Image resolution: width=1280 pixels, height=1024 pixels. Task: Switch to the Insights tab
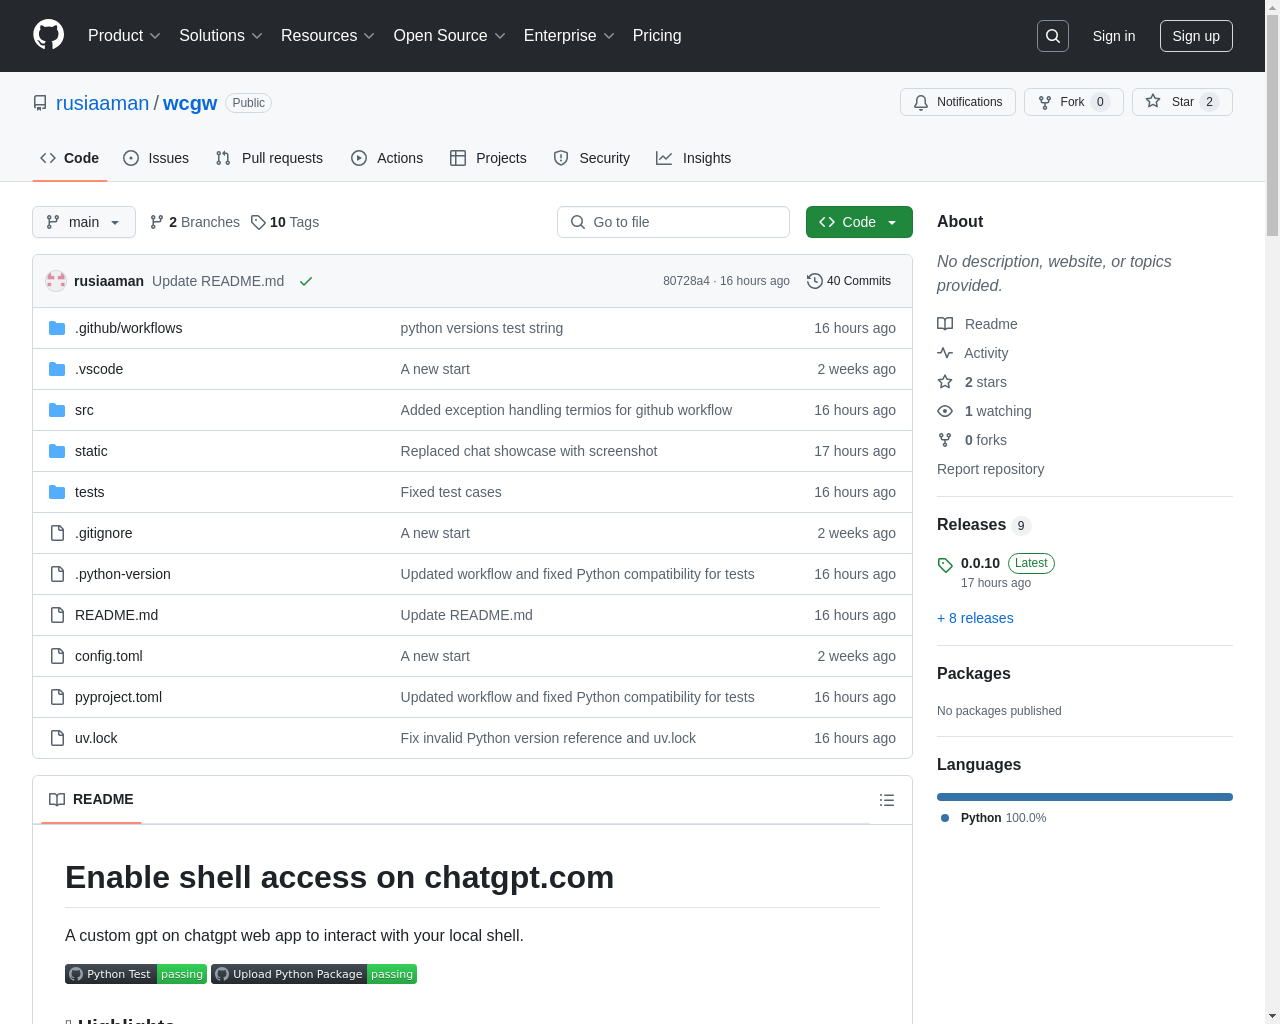tap(693, 158)
